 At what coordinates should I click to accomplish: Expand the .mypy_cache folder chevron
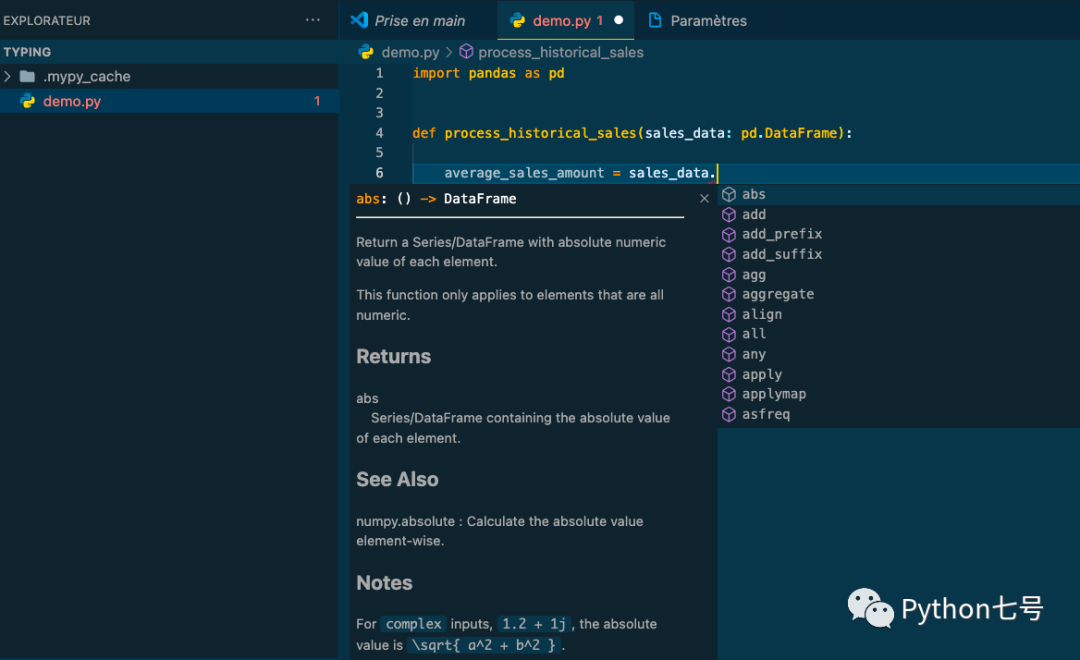(x=8, y=76)
